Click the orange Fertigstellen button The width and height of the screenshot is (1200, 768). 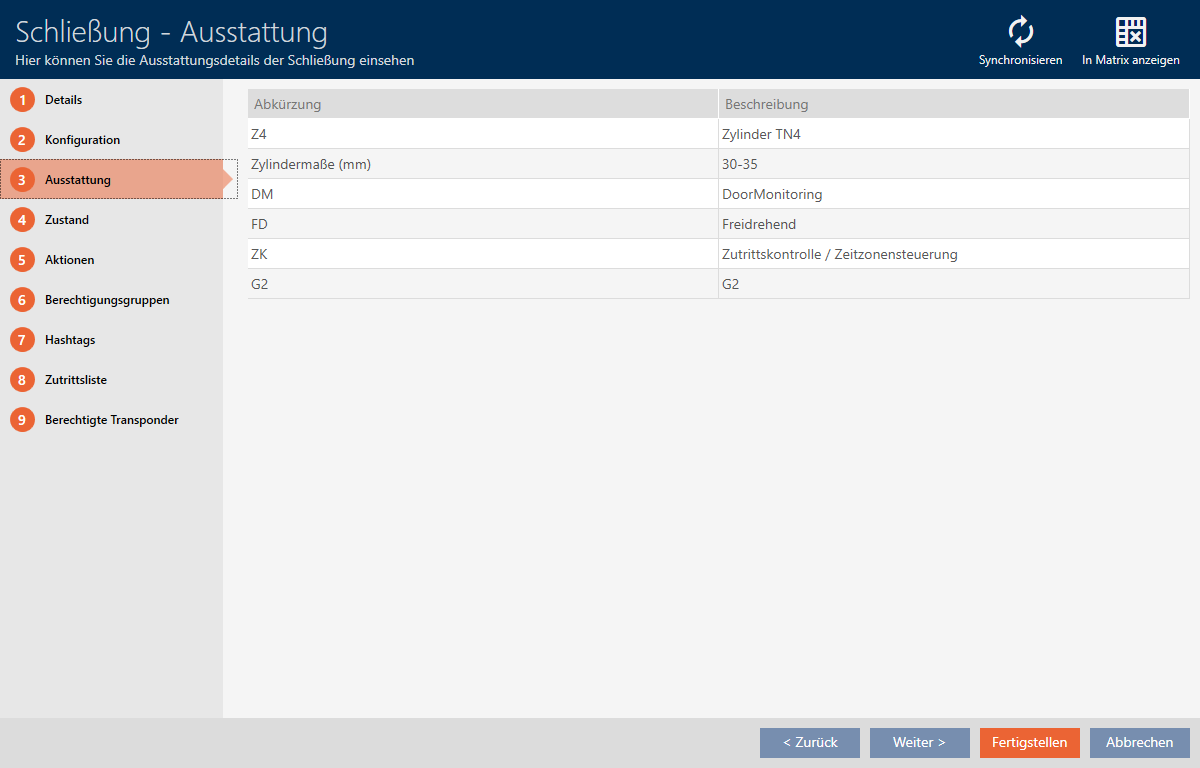(x=1029, y=742)
